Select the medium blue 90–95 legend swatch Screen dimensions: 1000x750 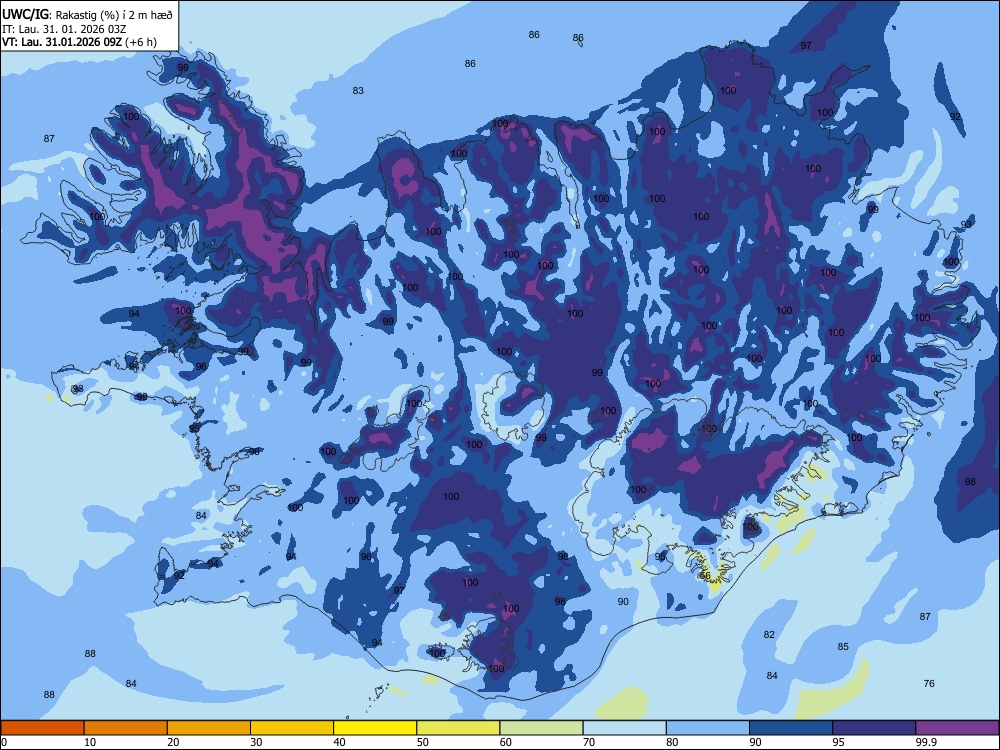(791, 728)
